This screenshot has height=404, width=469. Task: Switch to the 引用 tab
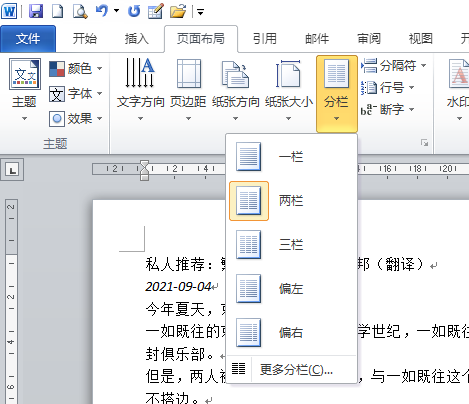265,39
